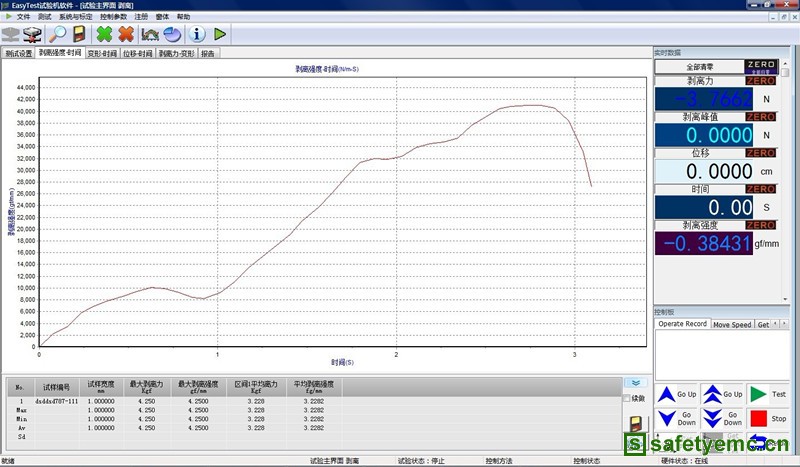Click the Operate Record log area
This screenshot has width=800, height=467.
click(721, 354)
